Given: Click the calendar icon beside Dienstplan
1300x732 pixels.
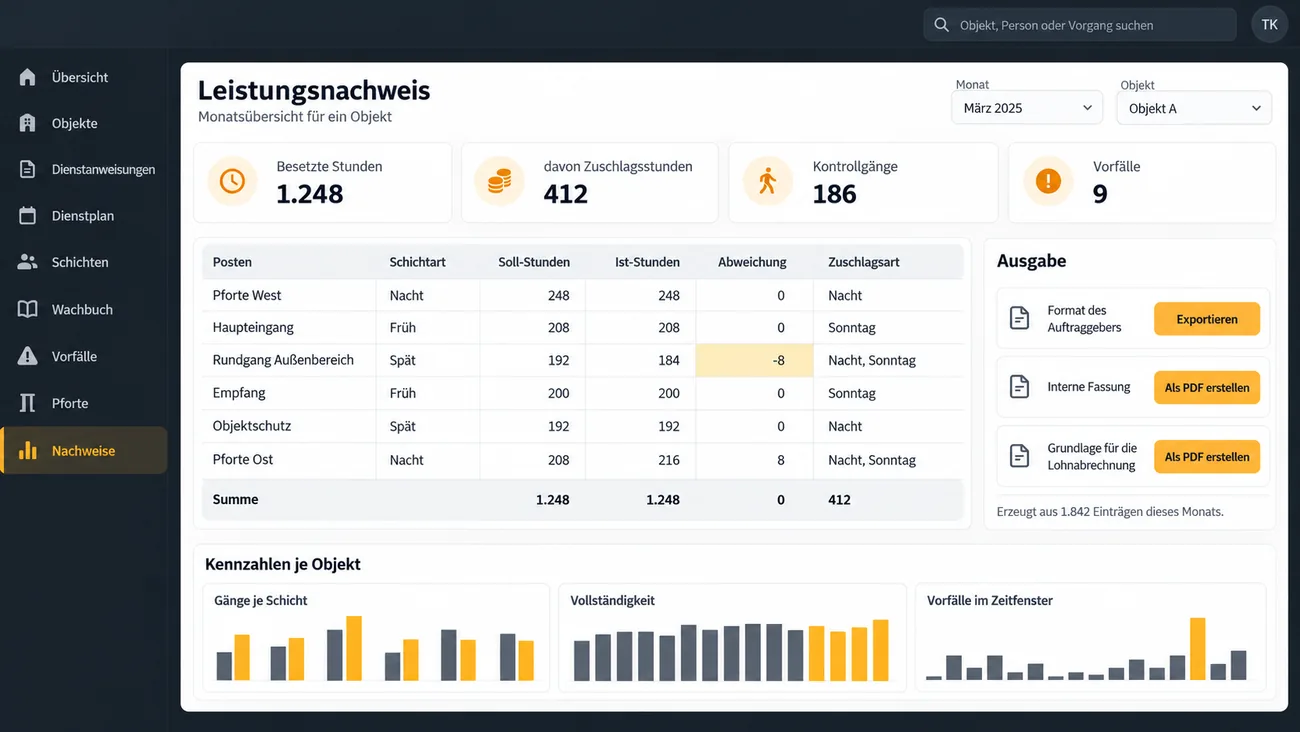Looking at the screenshot, I should pyautogui.click(x=28, y=215).
